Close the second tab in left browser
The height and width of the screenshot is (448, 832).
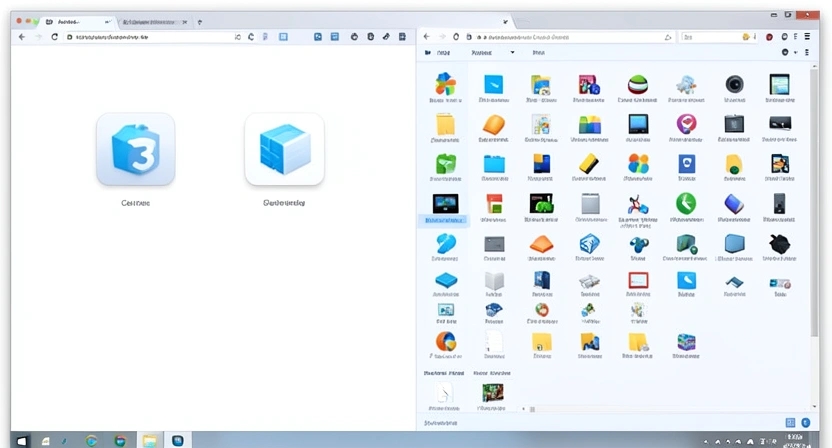point(184,22)
